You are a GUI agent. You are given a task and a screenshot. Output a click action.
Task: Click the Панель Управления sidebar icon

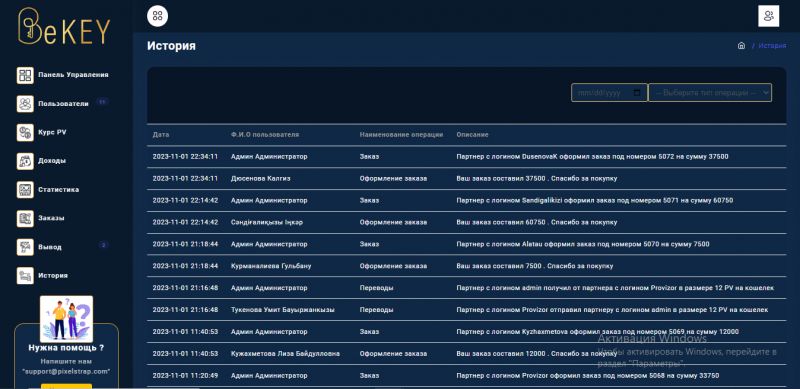click(x=25, y=75)
